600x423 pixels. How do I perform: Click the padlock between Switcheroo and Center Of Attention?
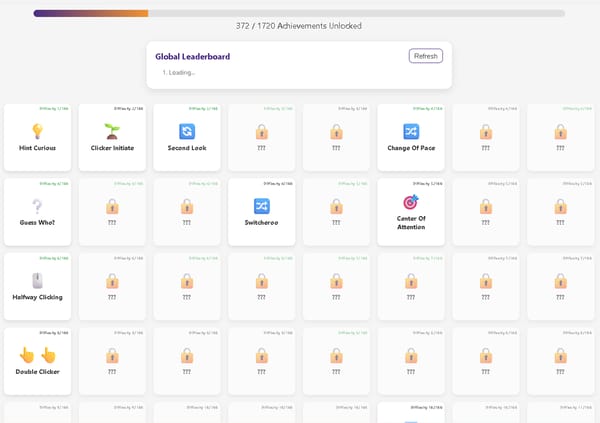(336, 206)
